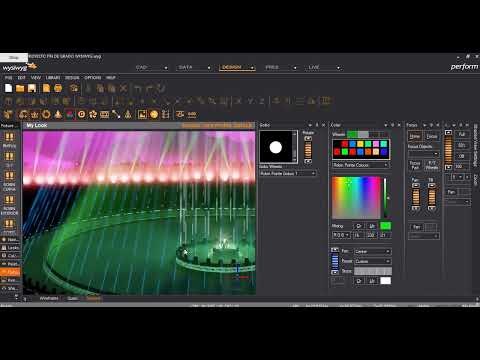Click the diagonal line with endpoints toolbar icon
The width and height of the screenshot is (480, 360).
(x=116, y=115)
